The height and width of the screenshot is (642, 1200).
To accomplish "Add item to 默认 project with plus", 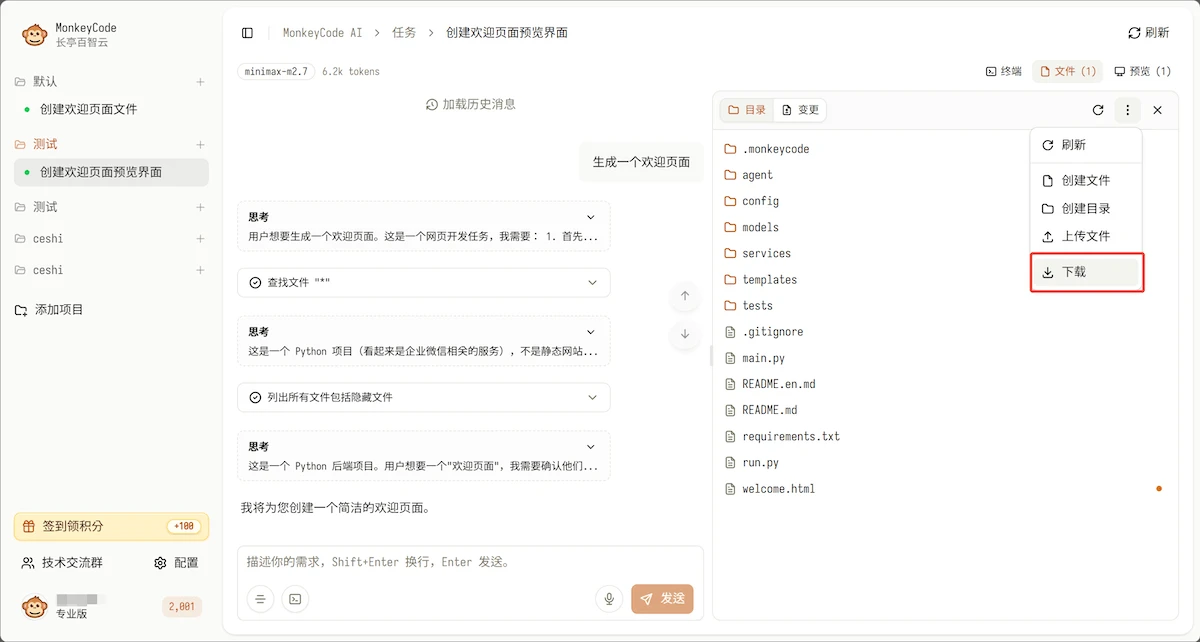I will pyautogui.click(x=200, y=82).
